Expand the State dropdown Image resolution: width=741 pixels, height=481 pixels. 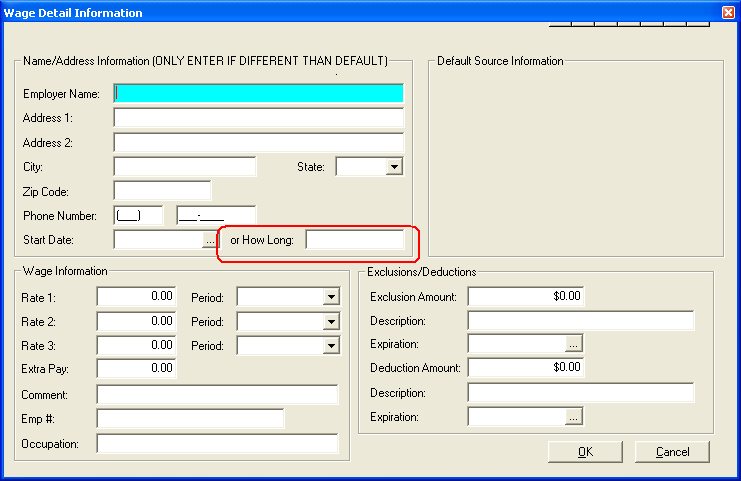[394, 167]
